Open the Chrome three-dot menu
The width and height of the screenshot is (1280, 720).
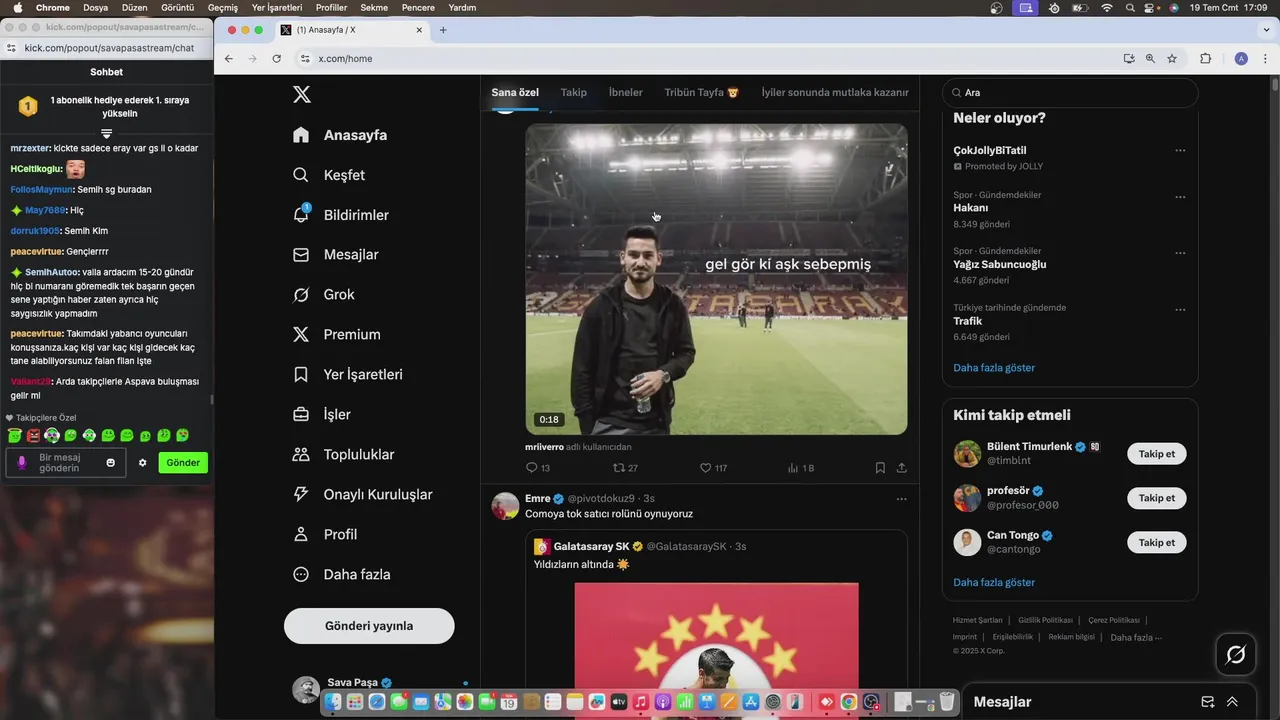pos(1266,59)
